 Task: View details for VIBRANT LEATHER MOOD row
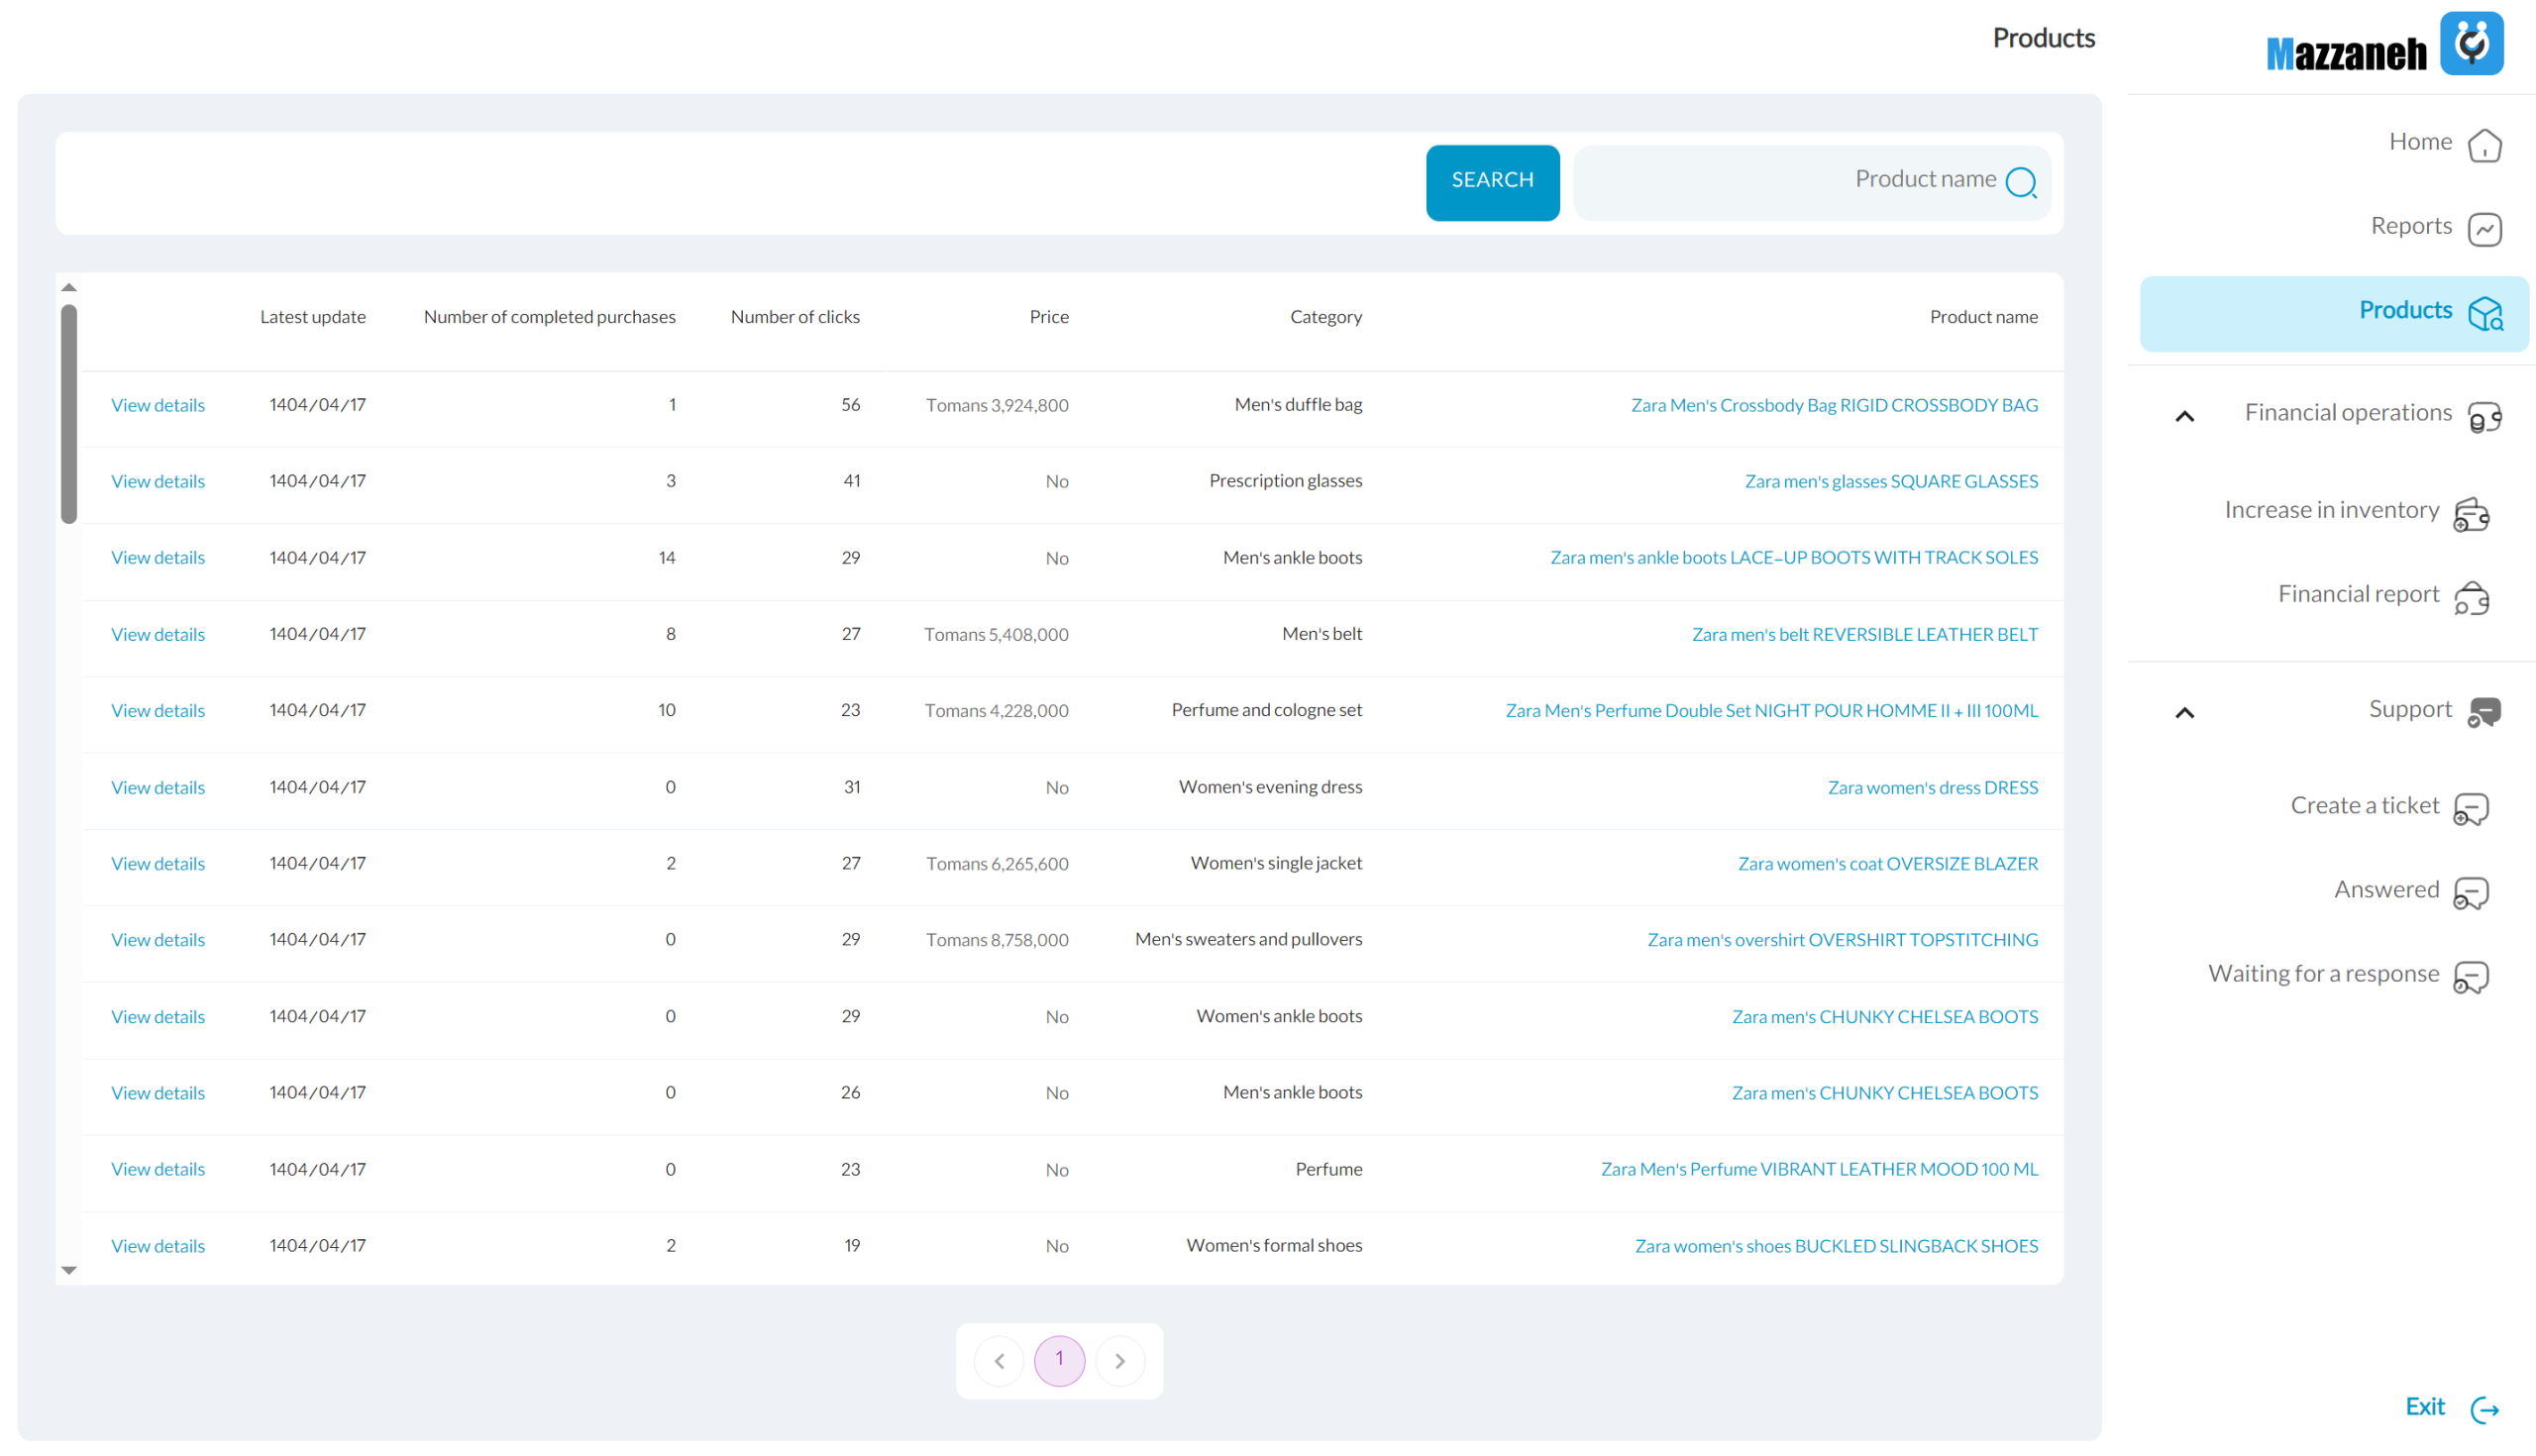tap(158, 1169)
